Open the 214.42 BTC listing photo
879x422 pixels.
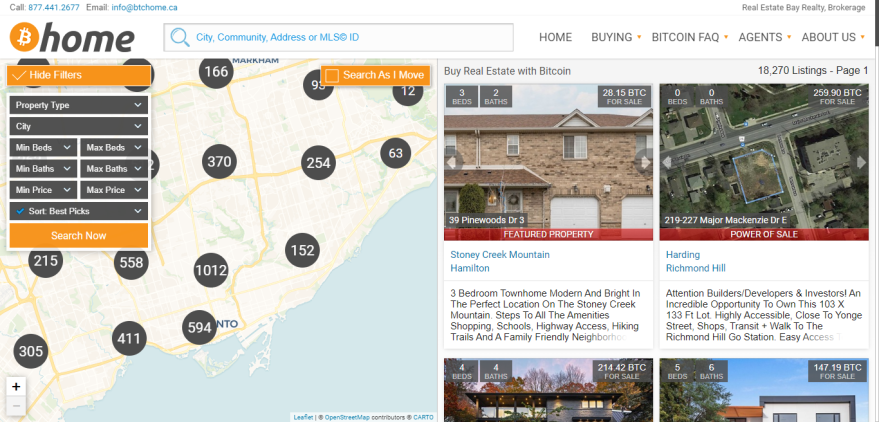click(x=548, y=391)
